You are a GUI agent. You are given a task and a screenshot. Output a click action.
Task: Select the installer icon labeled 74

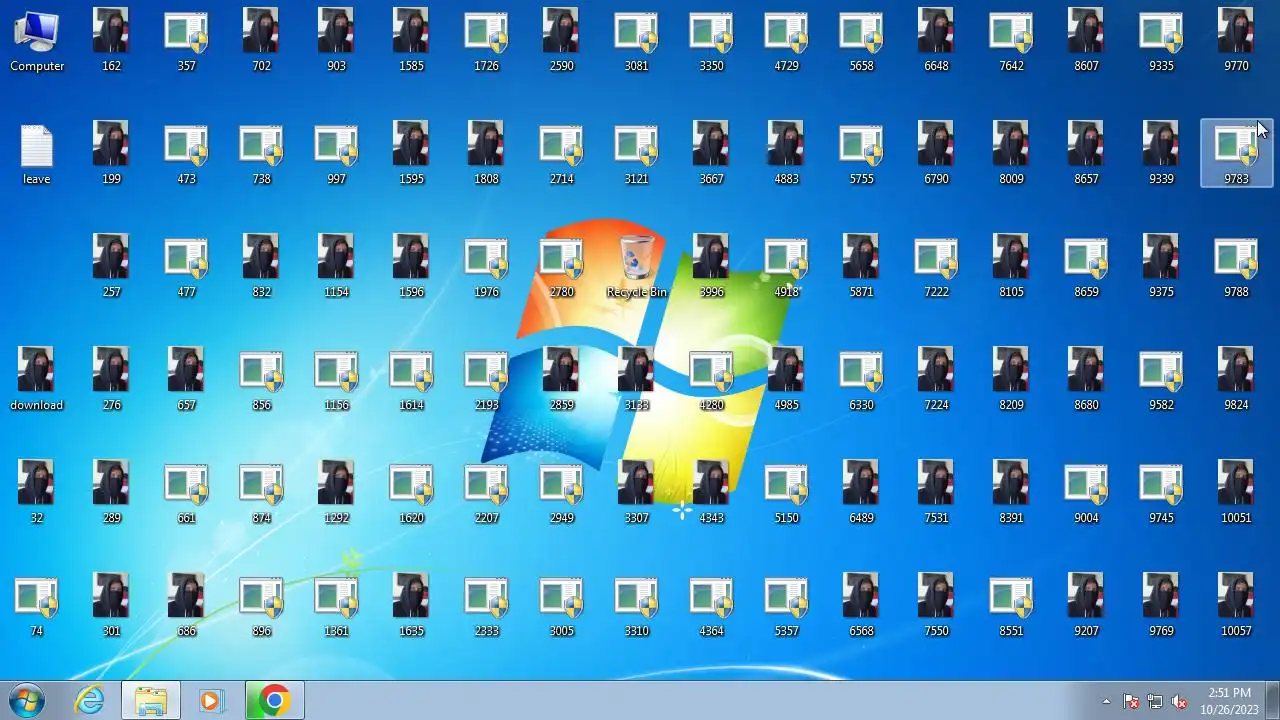click(x=37, y=606)
